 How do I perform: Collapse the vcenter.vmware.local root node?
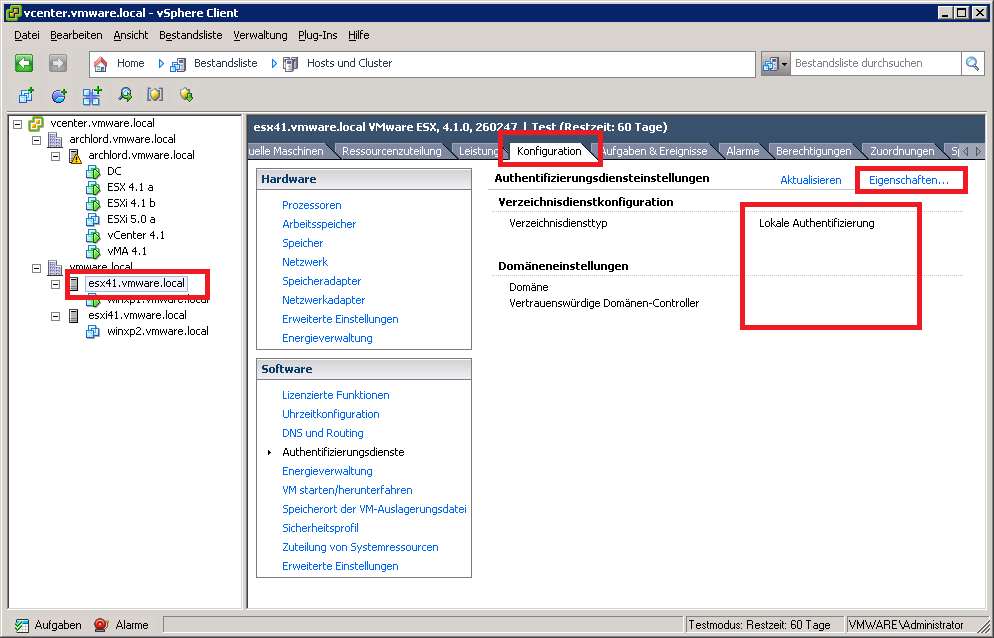point(18,123)
